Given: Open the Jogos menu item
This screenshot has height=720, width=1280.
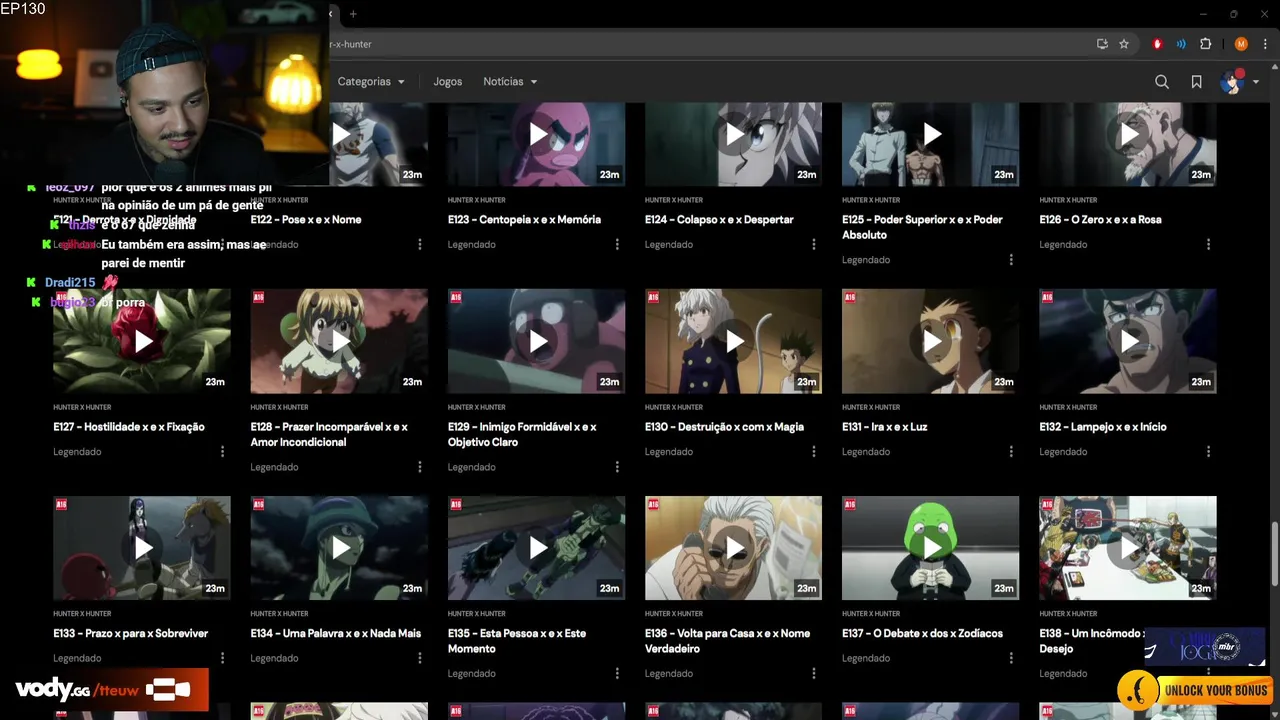Looking at the screenshot, I should click(447, 82).
